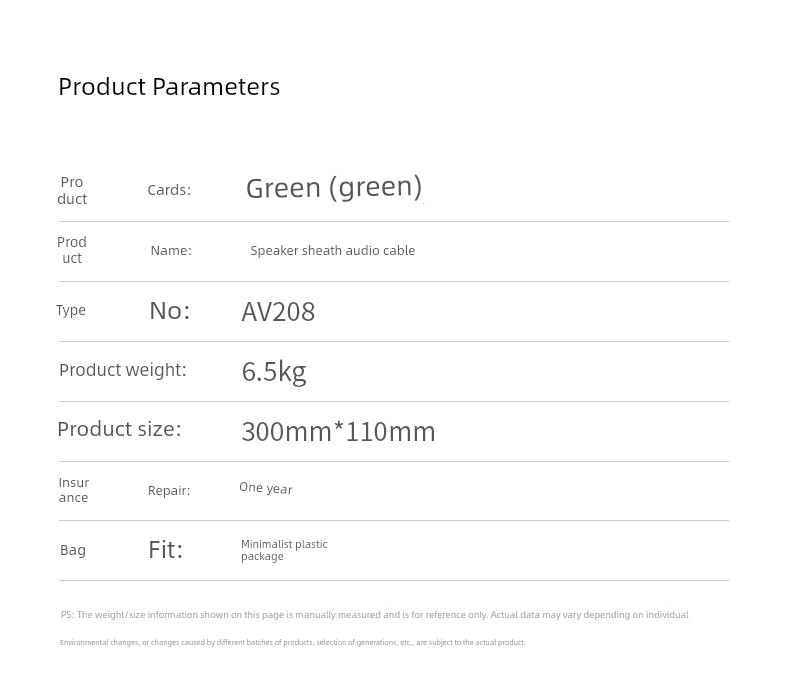This screenshot has width=790, height=686.
Task: Select the Fit: label
Action: click(x=165, y=550)
